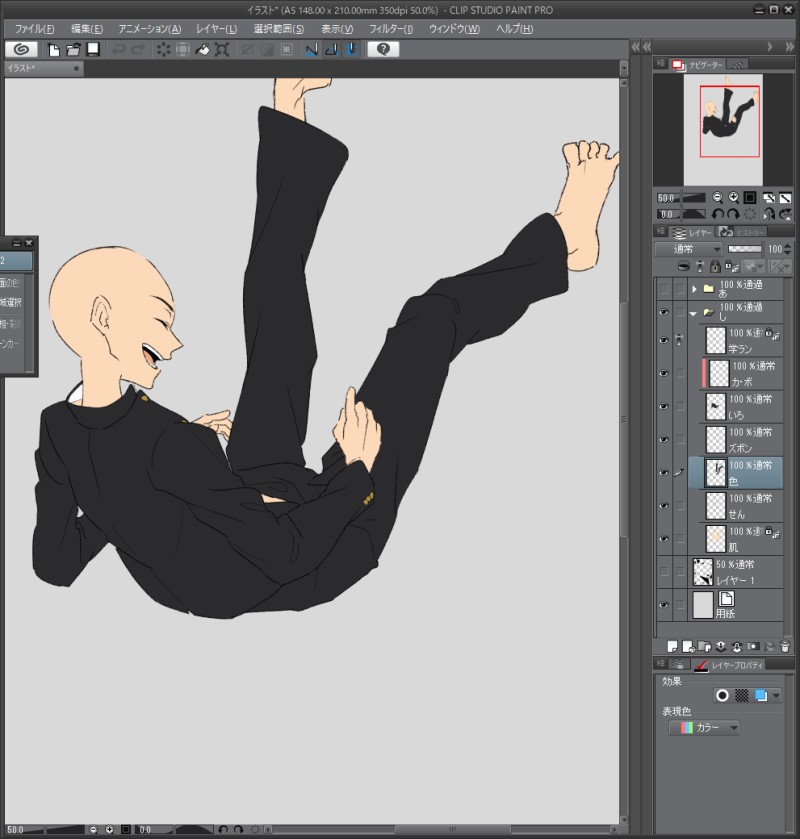Open the 編集(E) menu
The image size is (800, 839).
point(87,29)
